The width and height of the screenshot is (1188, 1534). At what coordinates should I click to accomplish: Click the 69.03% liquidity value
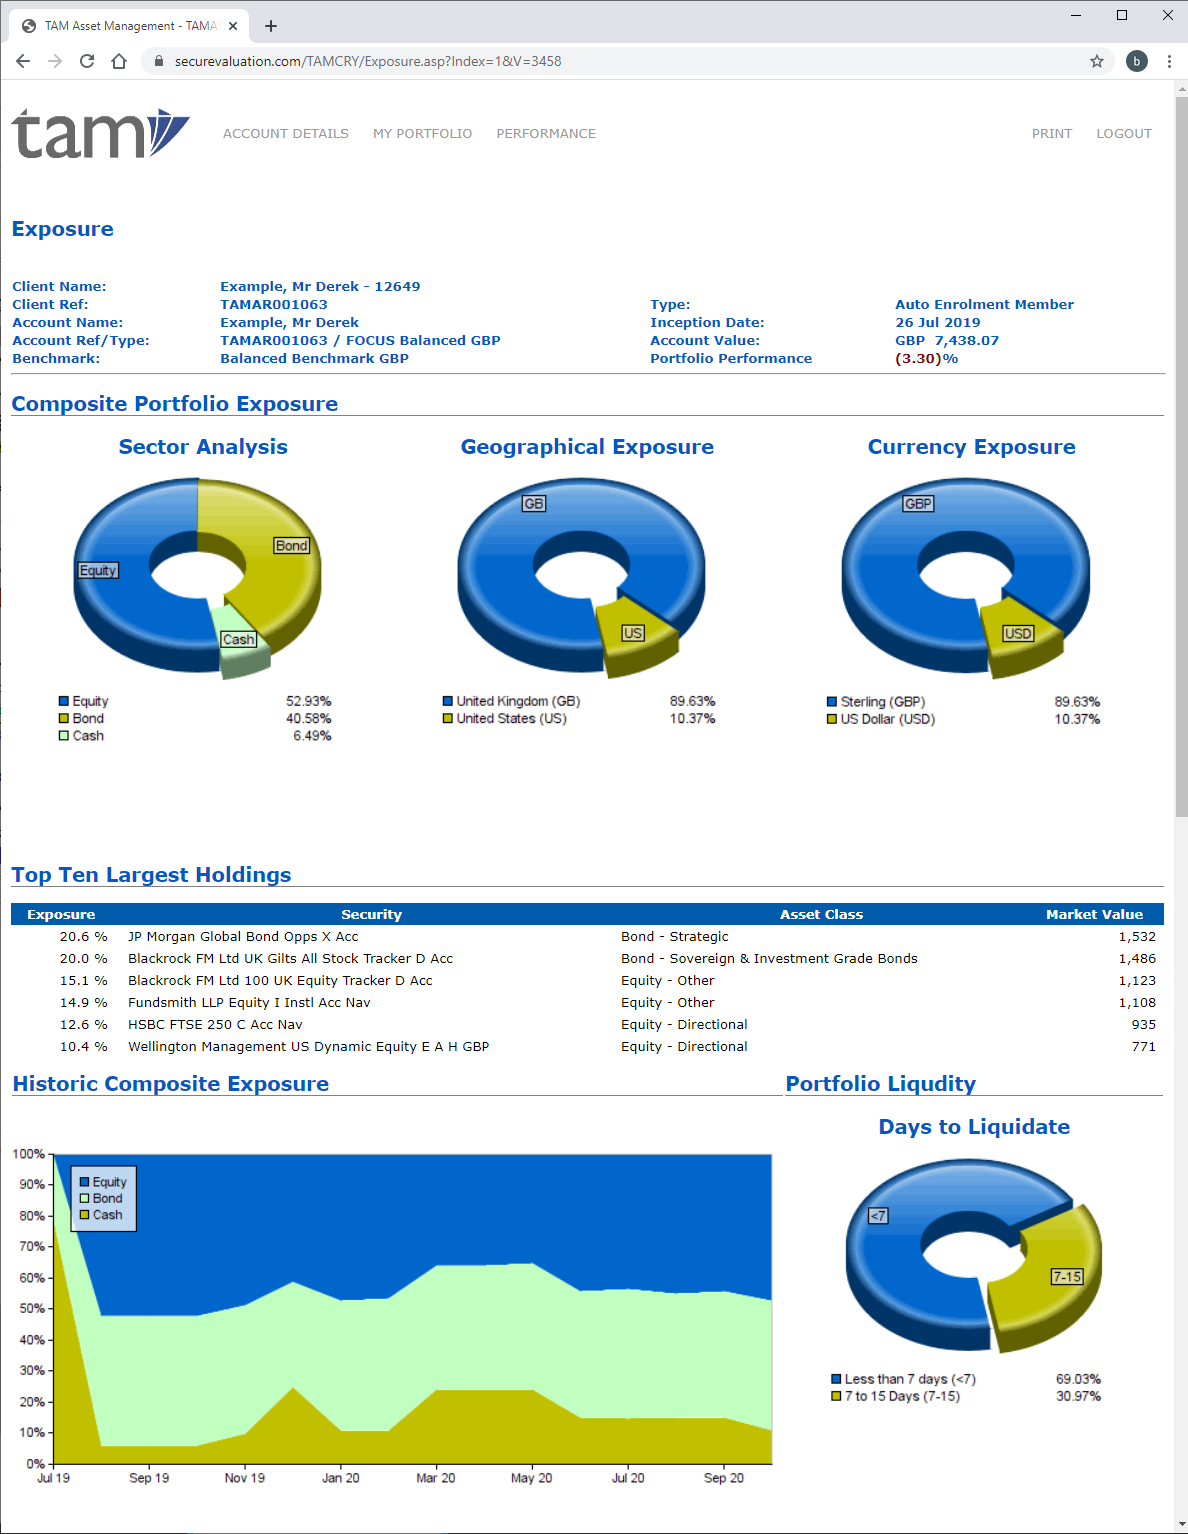point(1078,1379)
